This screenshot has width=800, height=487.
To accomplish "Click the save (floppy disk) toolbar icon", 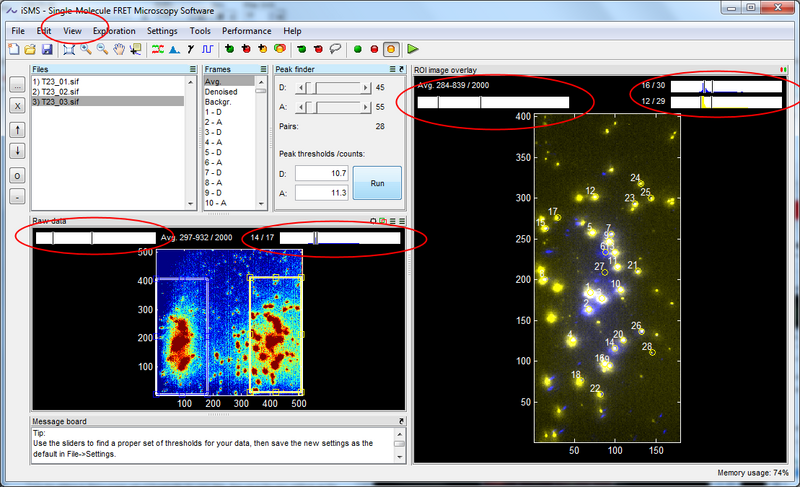I will [46, 48].
